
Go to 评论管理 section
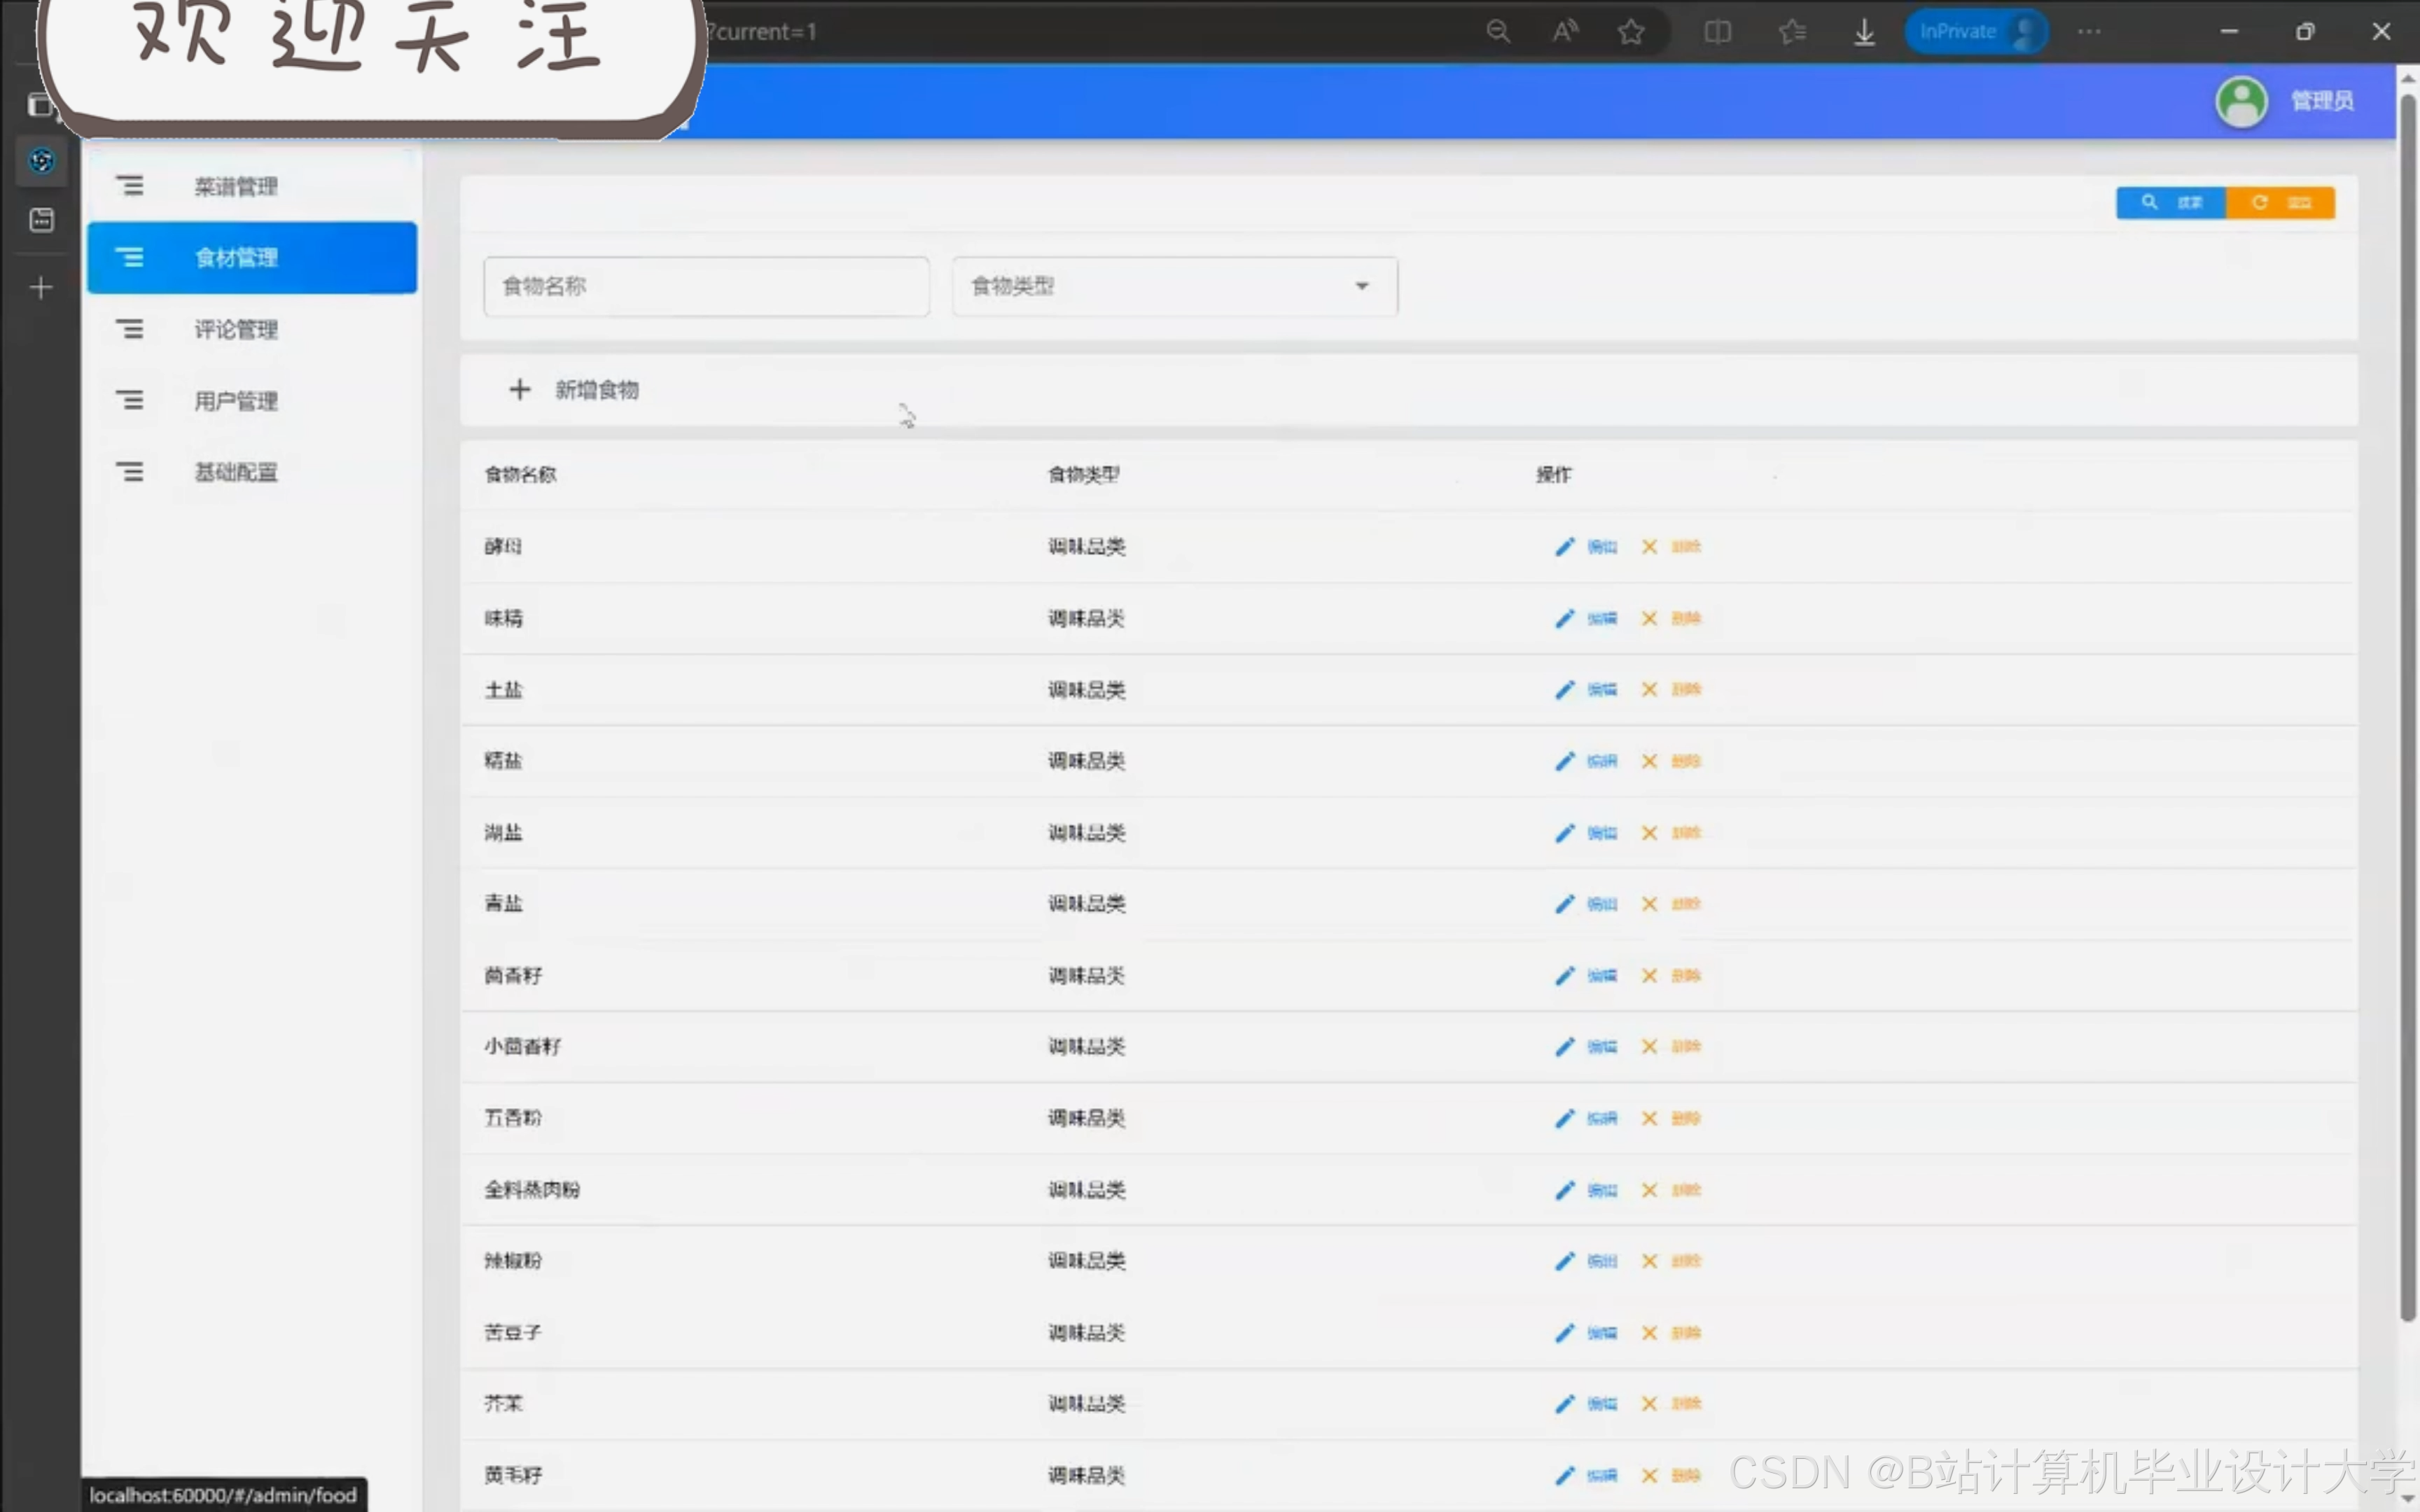pyautogui.click(x=237, y=330)
